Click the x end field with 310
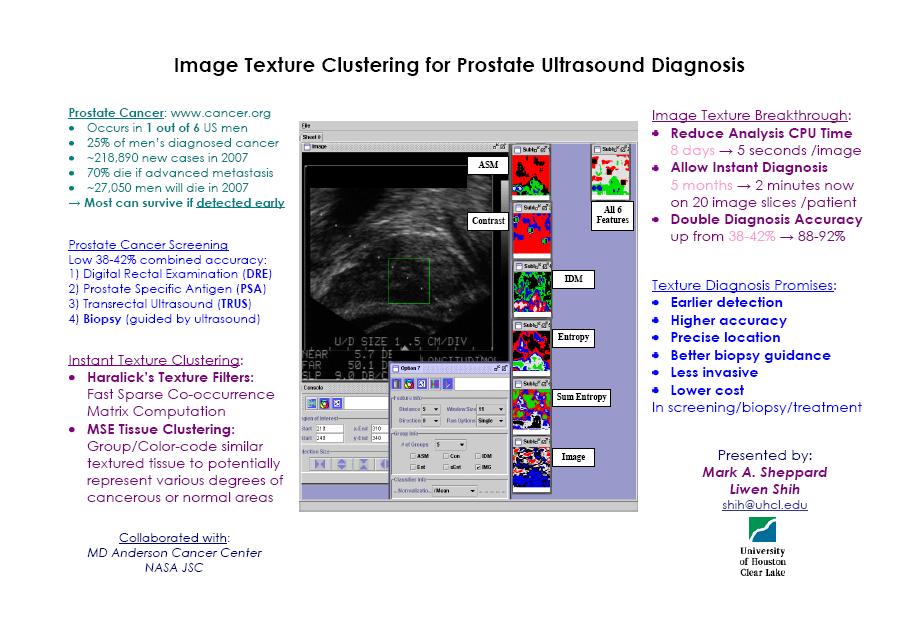 point(380,428)
